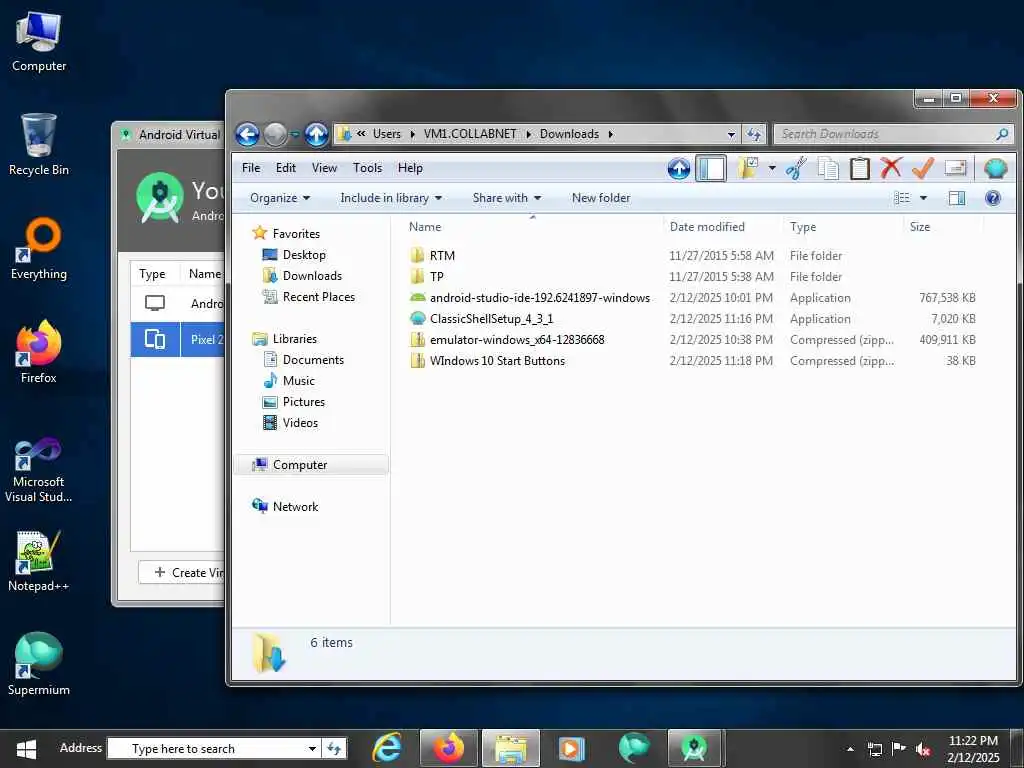
Task: Select Desktop in Favorites
Action: tap(304, 255)
